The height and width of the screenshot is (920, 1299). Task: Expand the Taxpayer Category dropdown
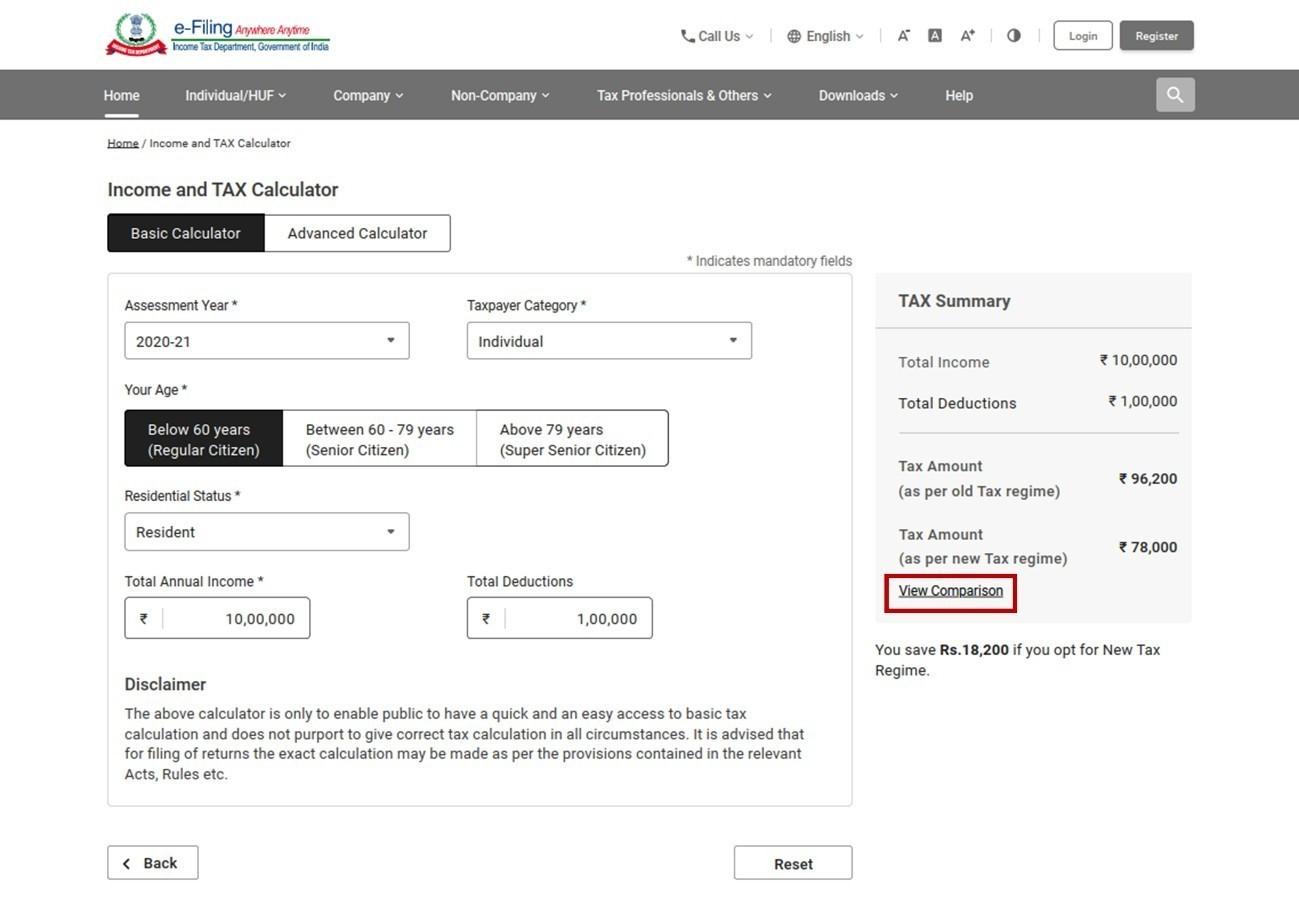coord(608,340)
